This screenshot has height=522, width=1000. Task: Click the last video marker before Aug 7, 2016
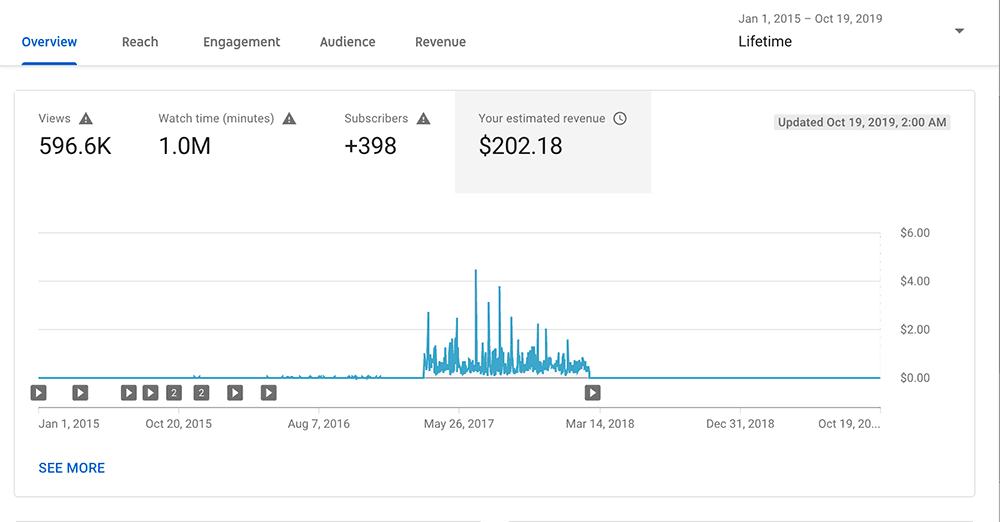268,393
